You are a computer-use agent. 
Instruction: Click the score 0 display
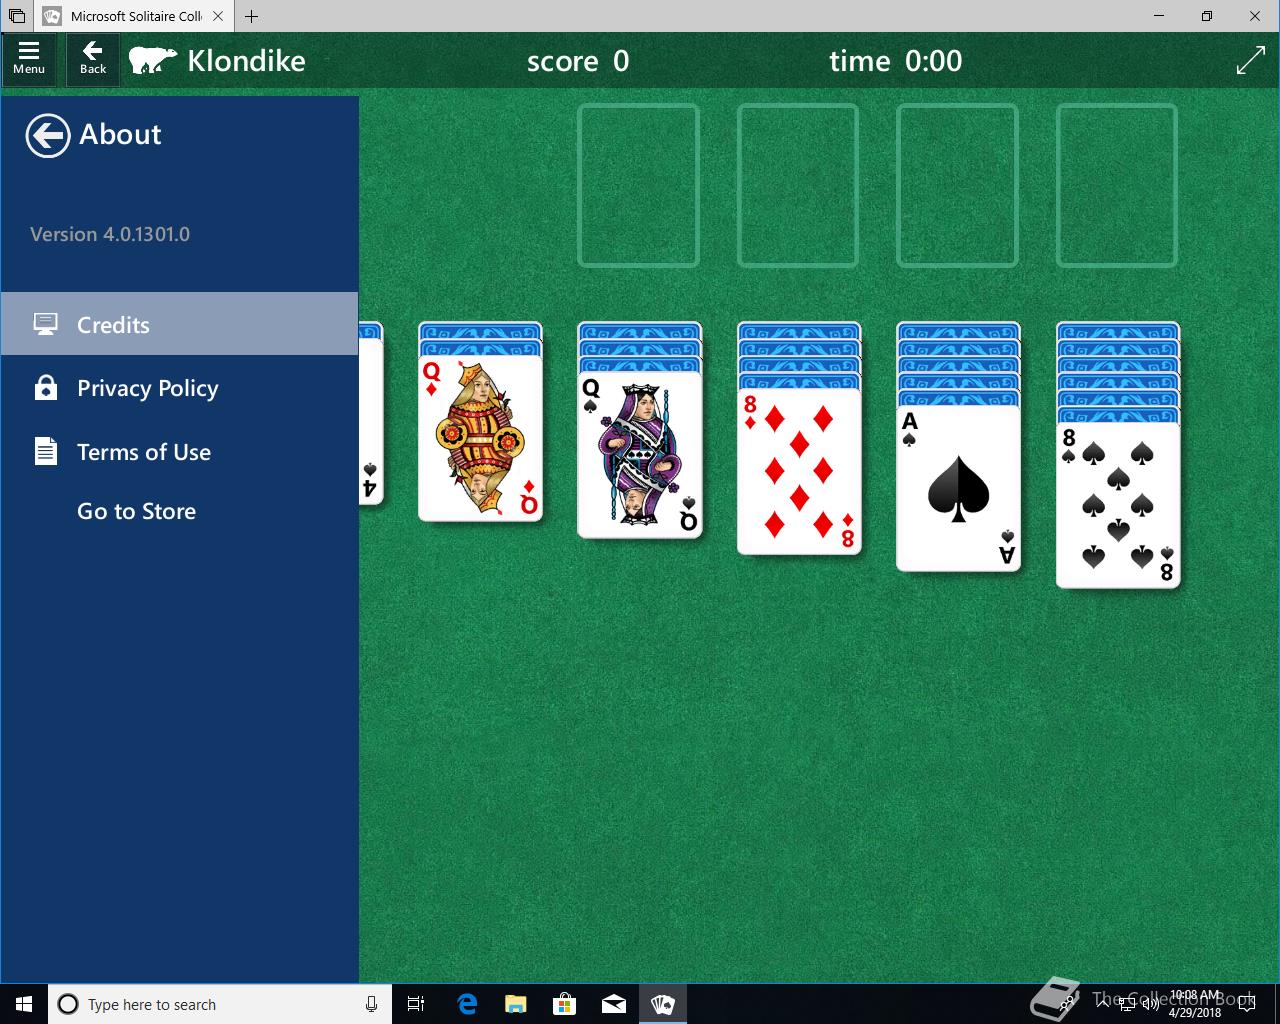pos(578,61)
